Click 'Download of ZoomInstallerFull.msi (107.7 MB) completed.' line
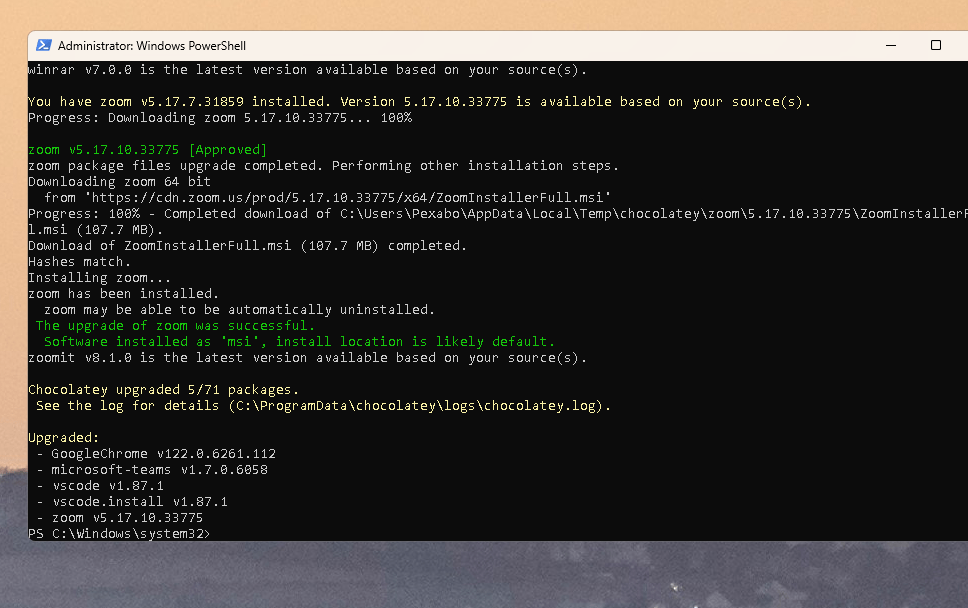Screen dimensions: 968x608 tap(248, 246)
